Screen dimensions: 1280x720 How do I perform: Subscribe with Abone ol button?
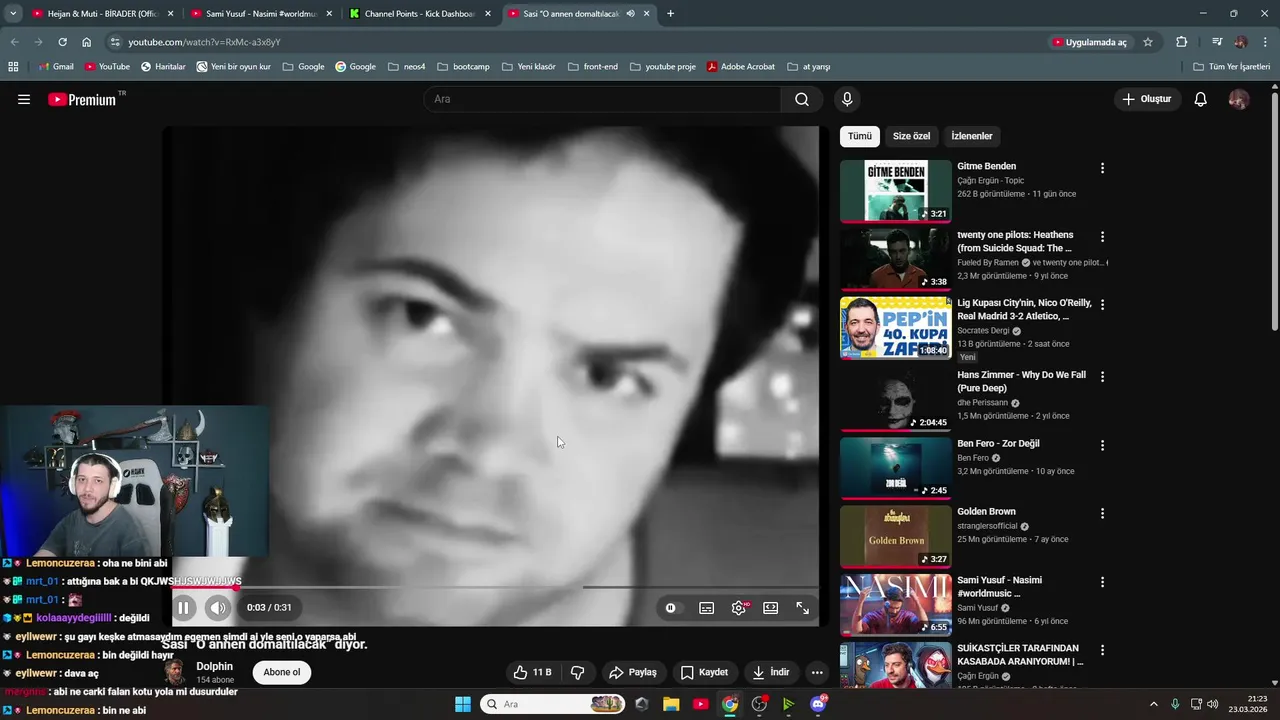coord(281,672)
